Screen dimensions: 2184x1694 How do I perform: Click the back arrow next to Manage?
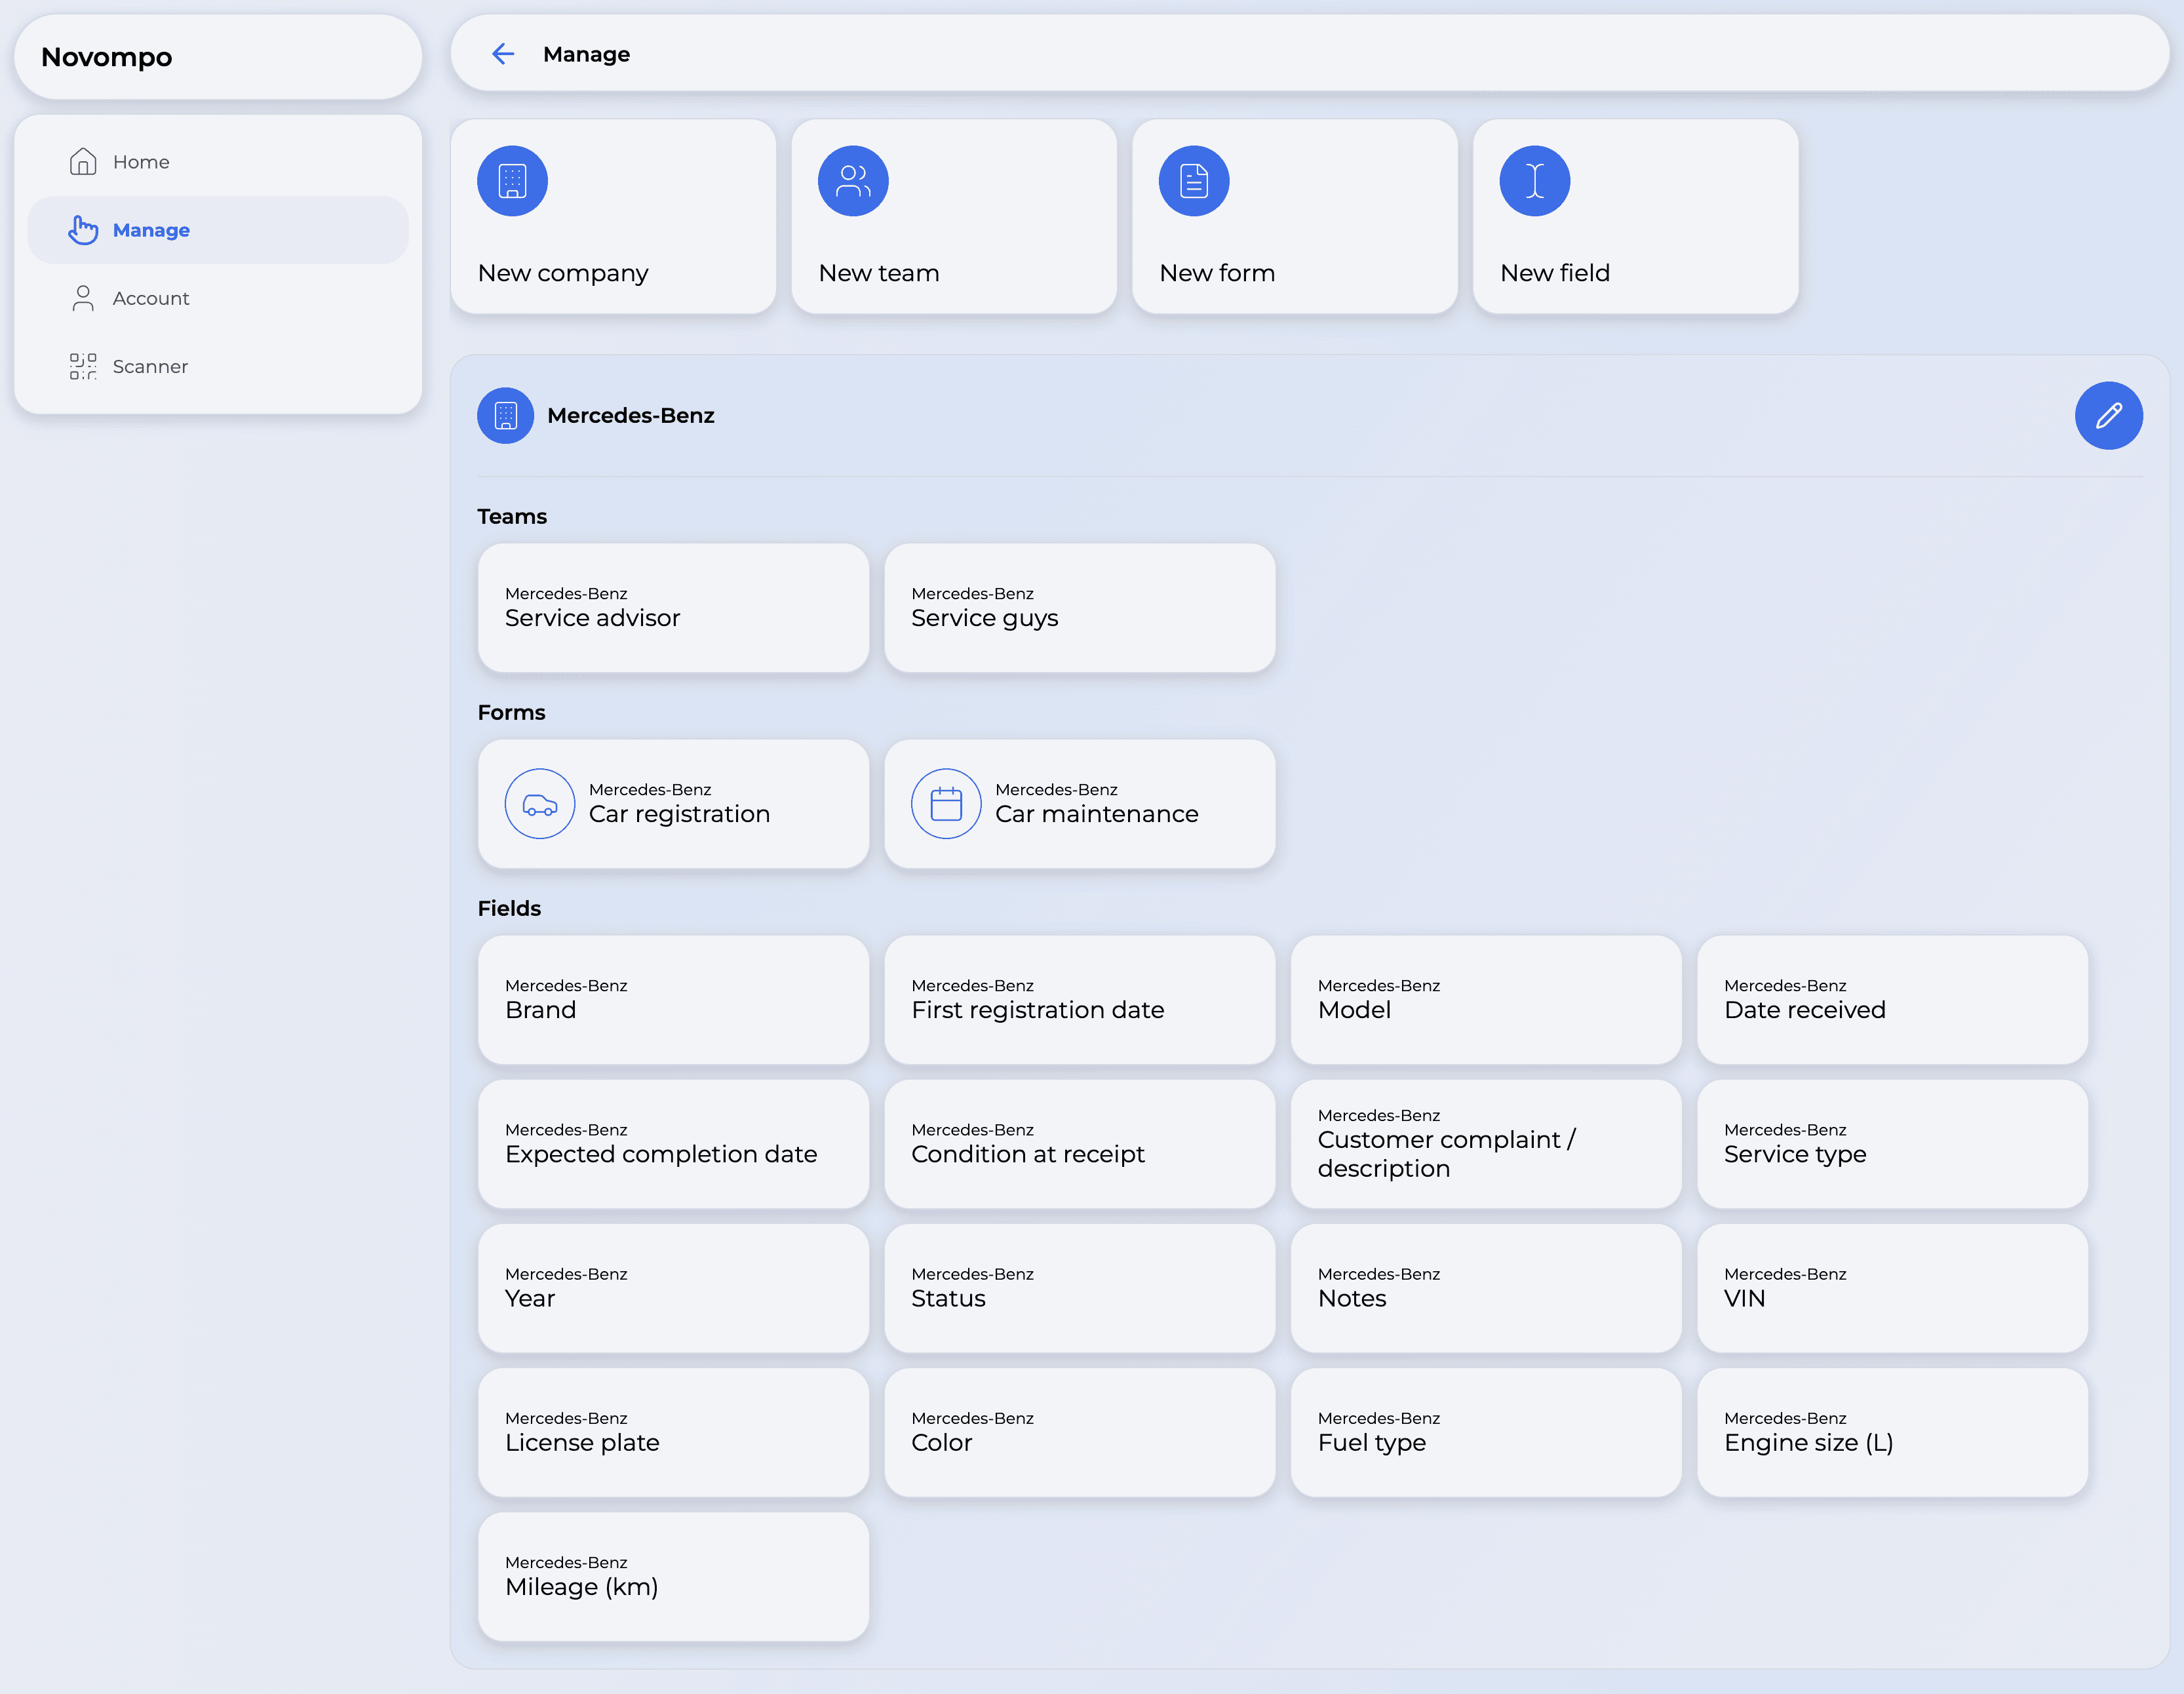pyautogui.click(x=503, y=54)
